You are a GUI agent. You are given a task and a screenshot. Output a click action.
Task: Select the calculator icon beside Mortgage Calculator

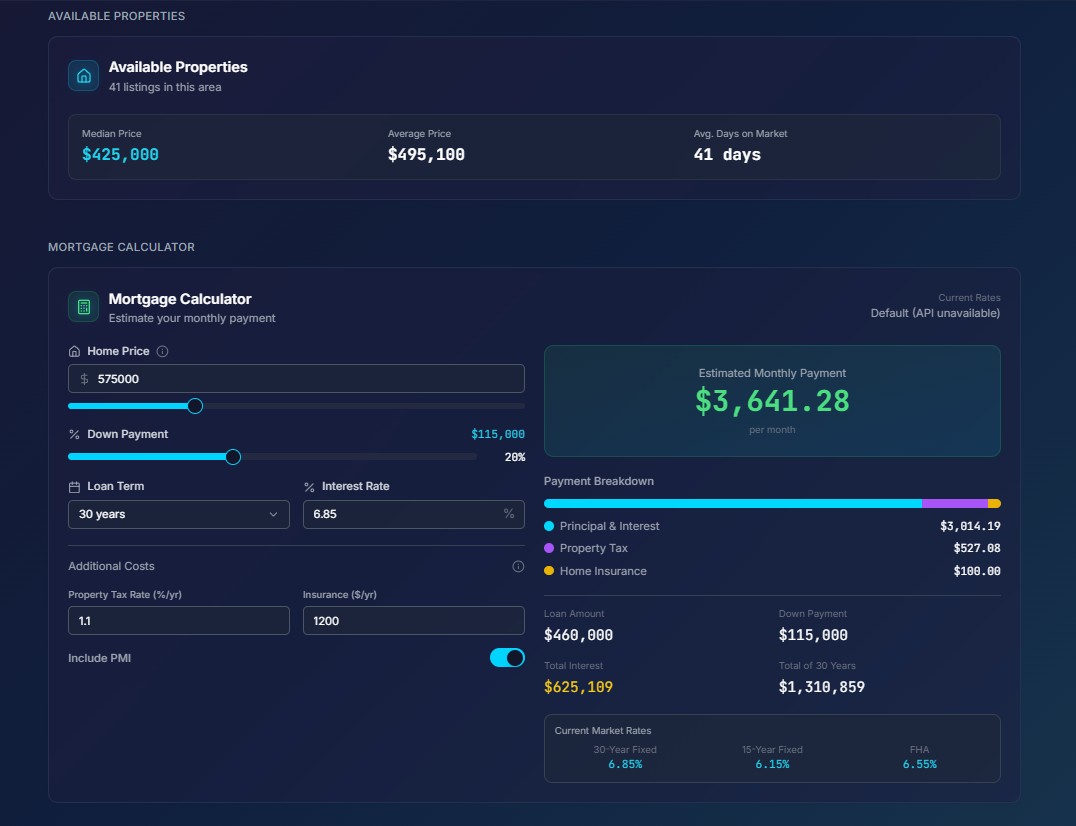[x=83, y=306]
